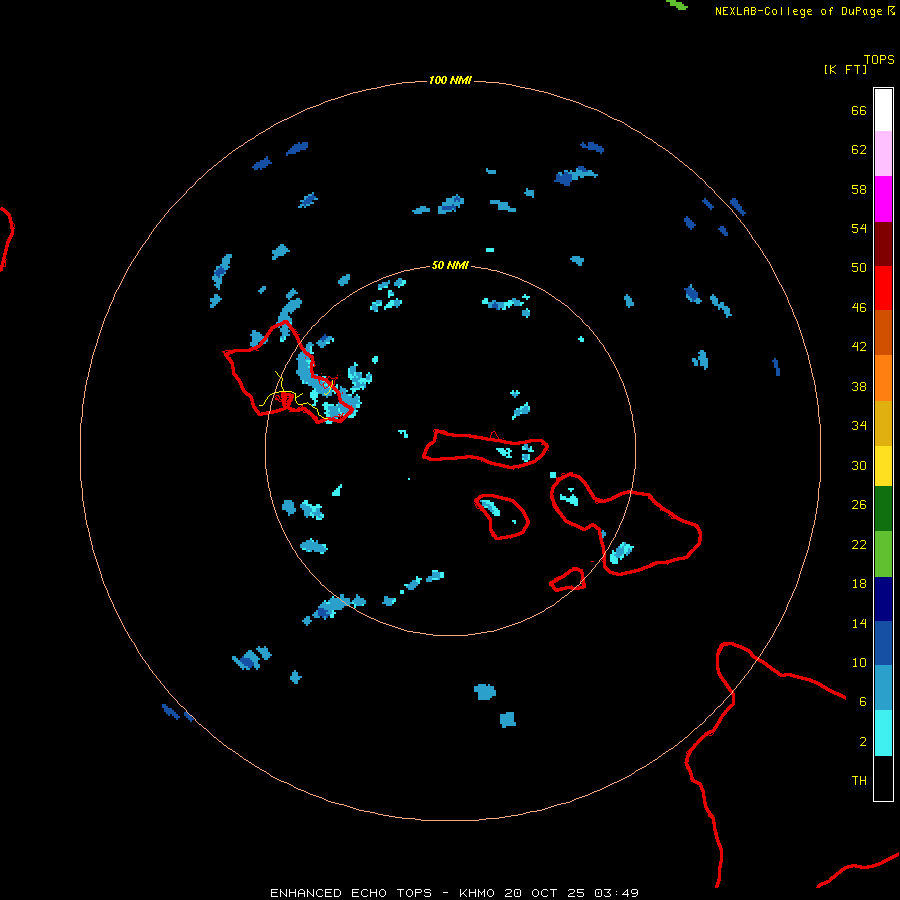
Task: Click the TH legend label
Action: [859, 780]
